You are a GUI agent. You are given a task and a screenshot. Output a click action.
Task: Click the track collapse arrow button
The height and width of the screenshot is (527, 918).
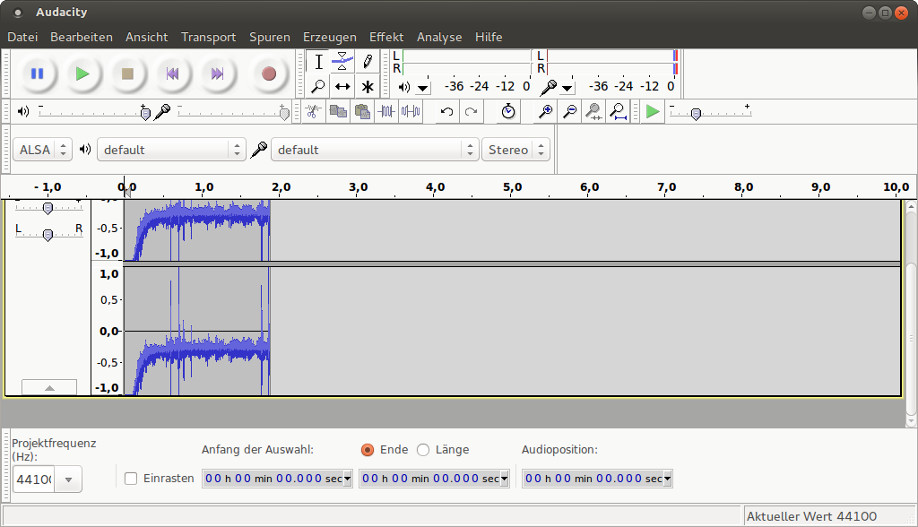48,387
